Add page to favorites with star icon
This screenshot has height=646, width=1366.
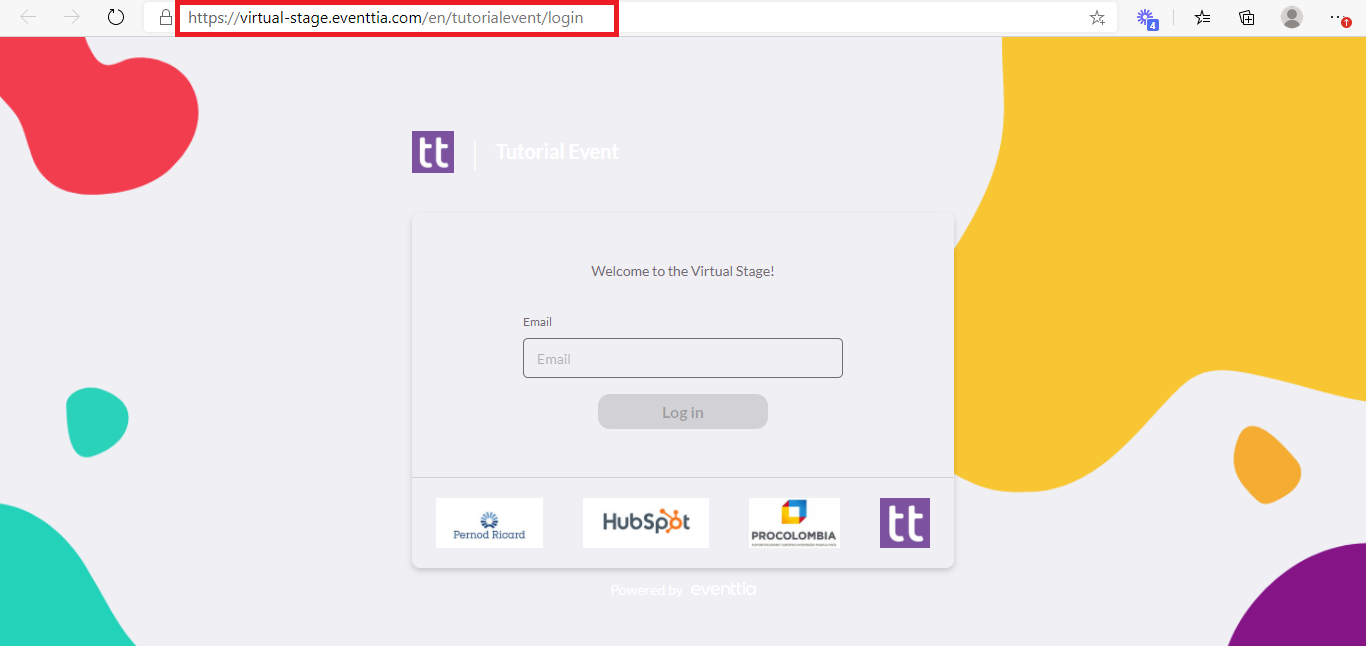(1097, 18)
